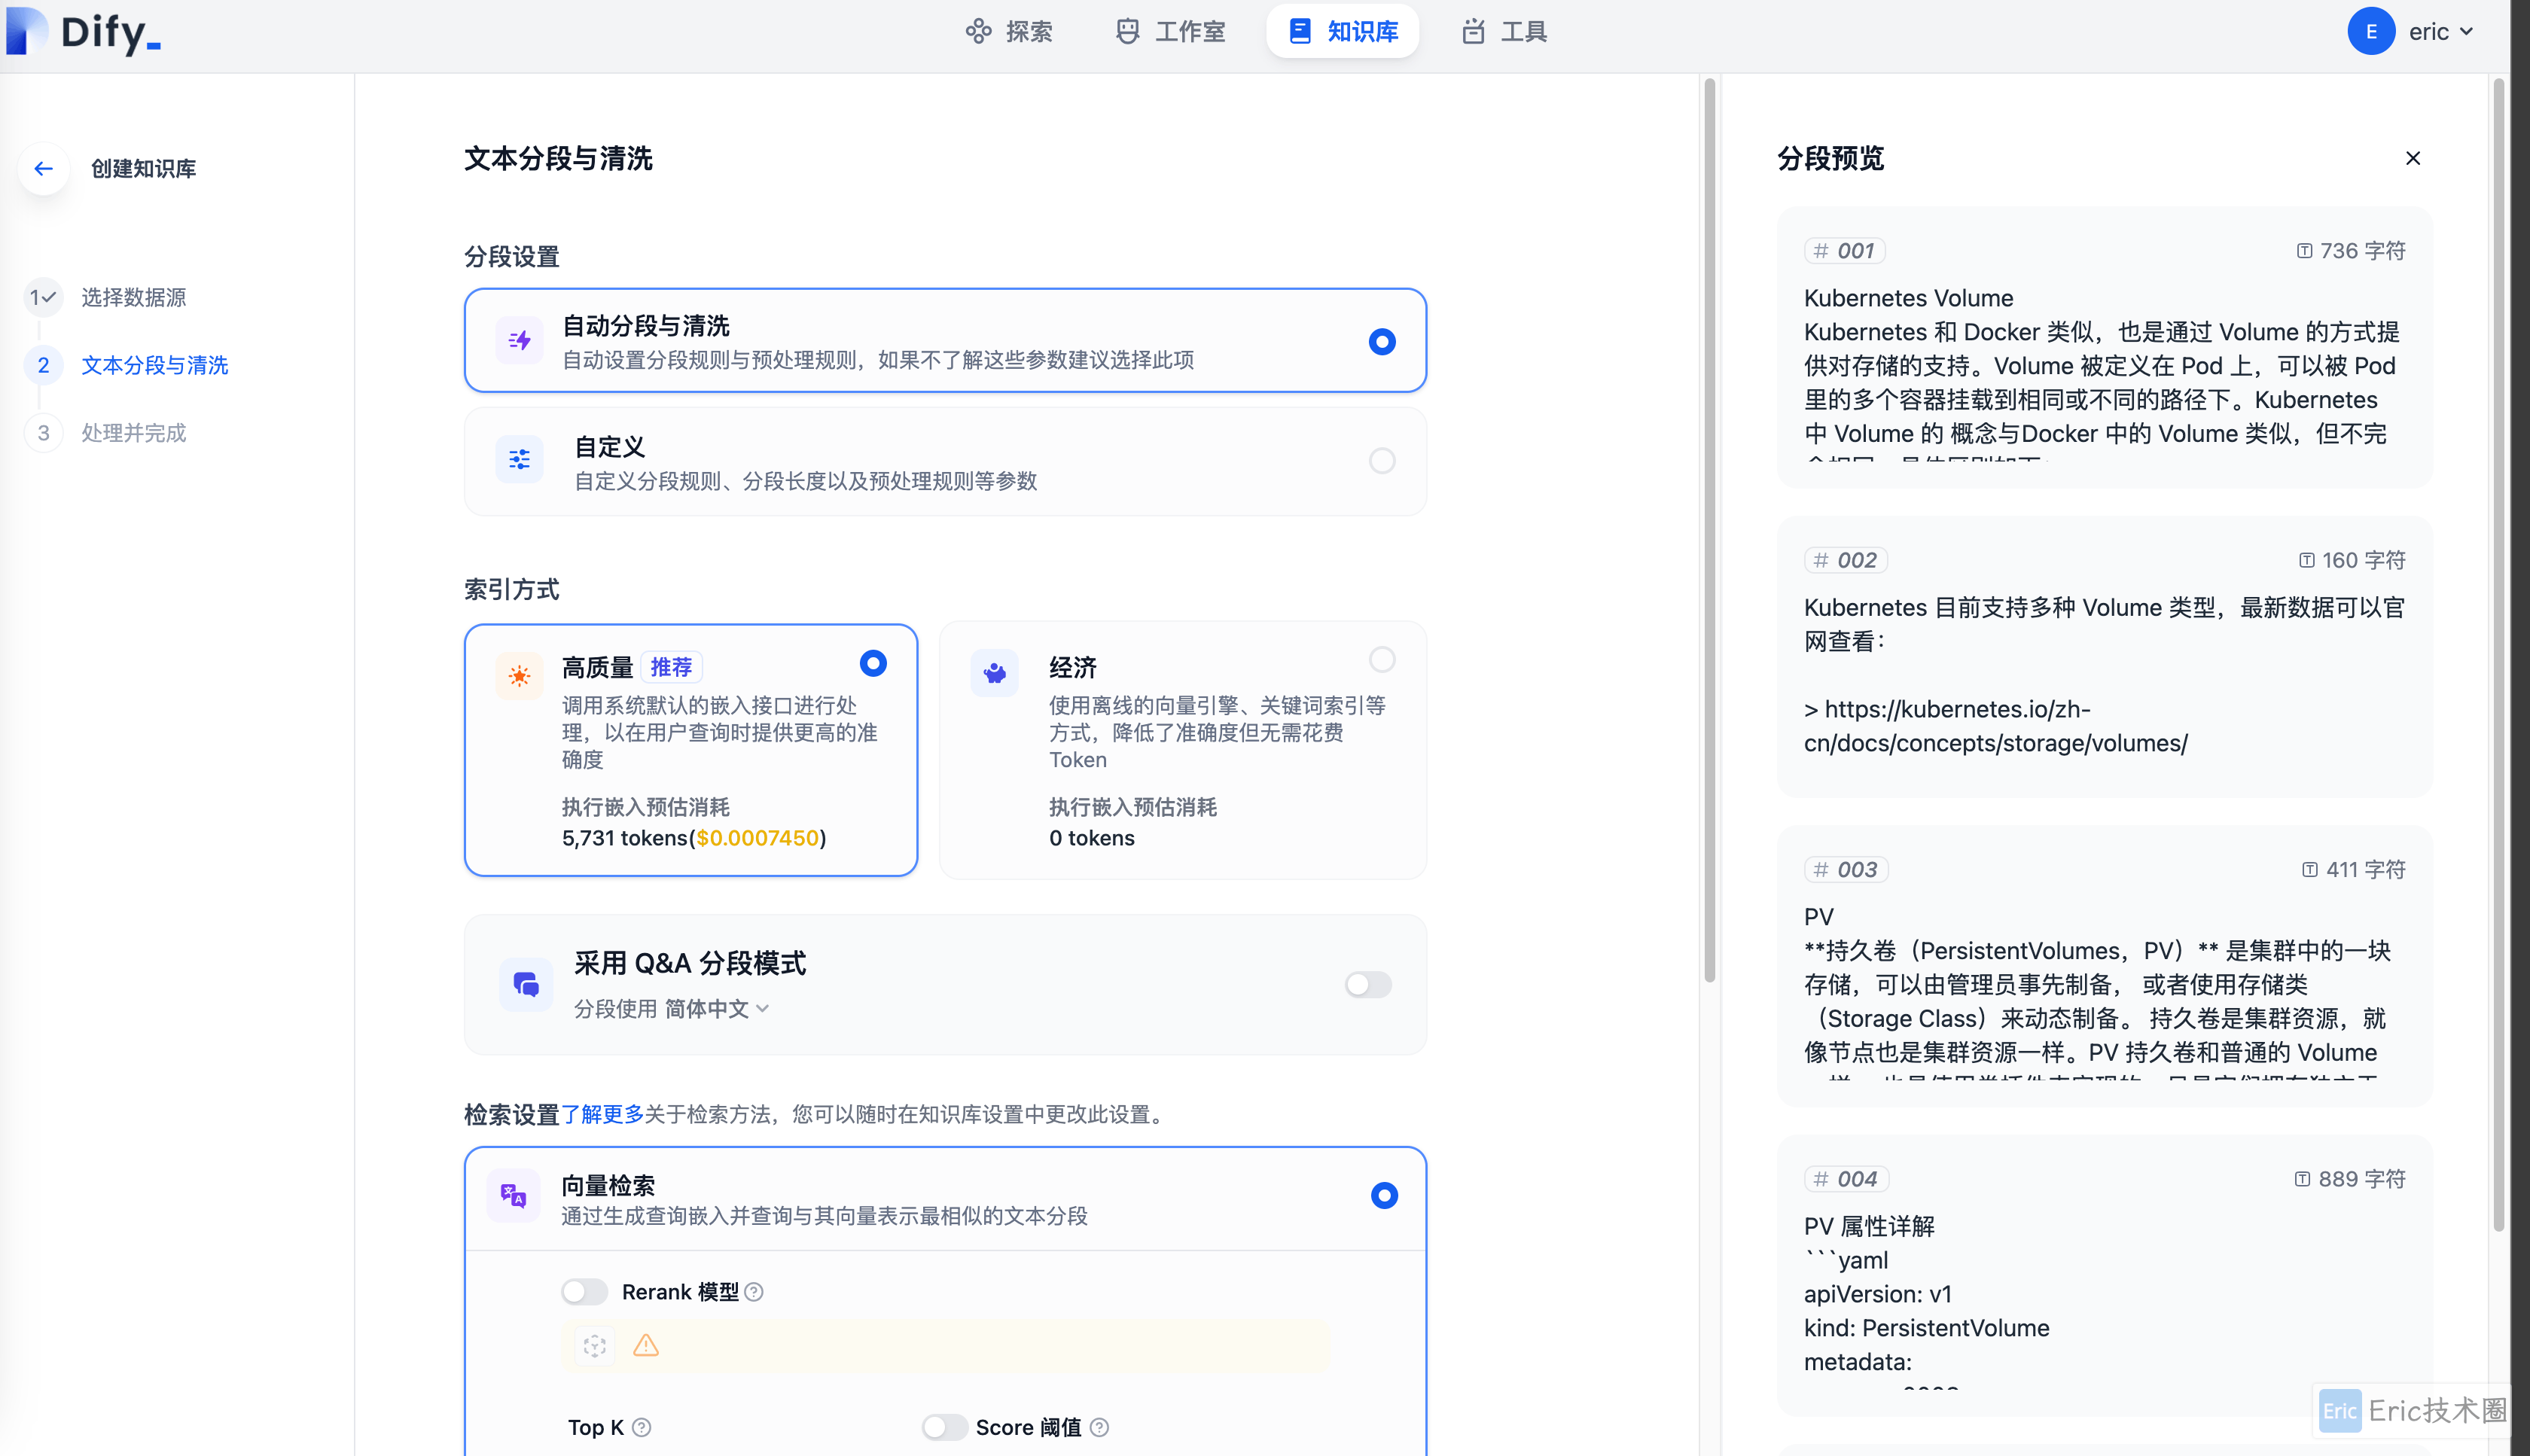Click the 工作室 robot icon
Image resolution: width=2530 pixels, height=1456 pixels.
click(1127, 32)
